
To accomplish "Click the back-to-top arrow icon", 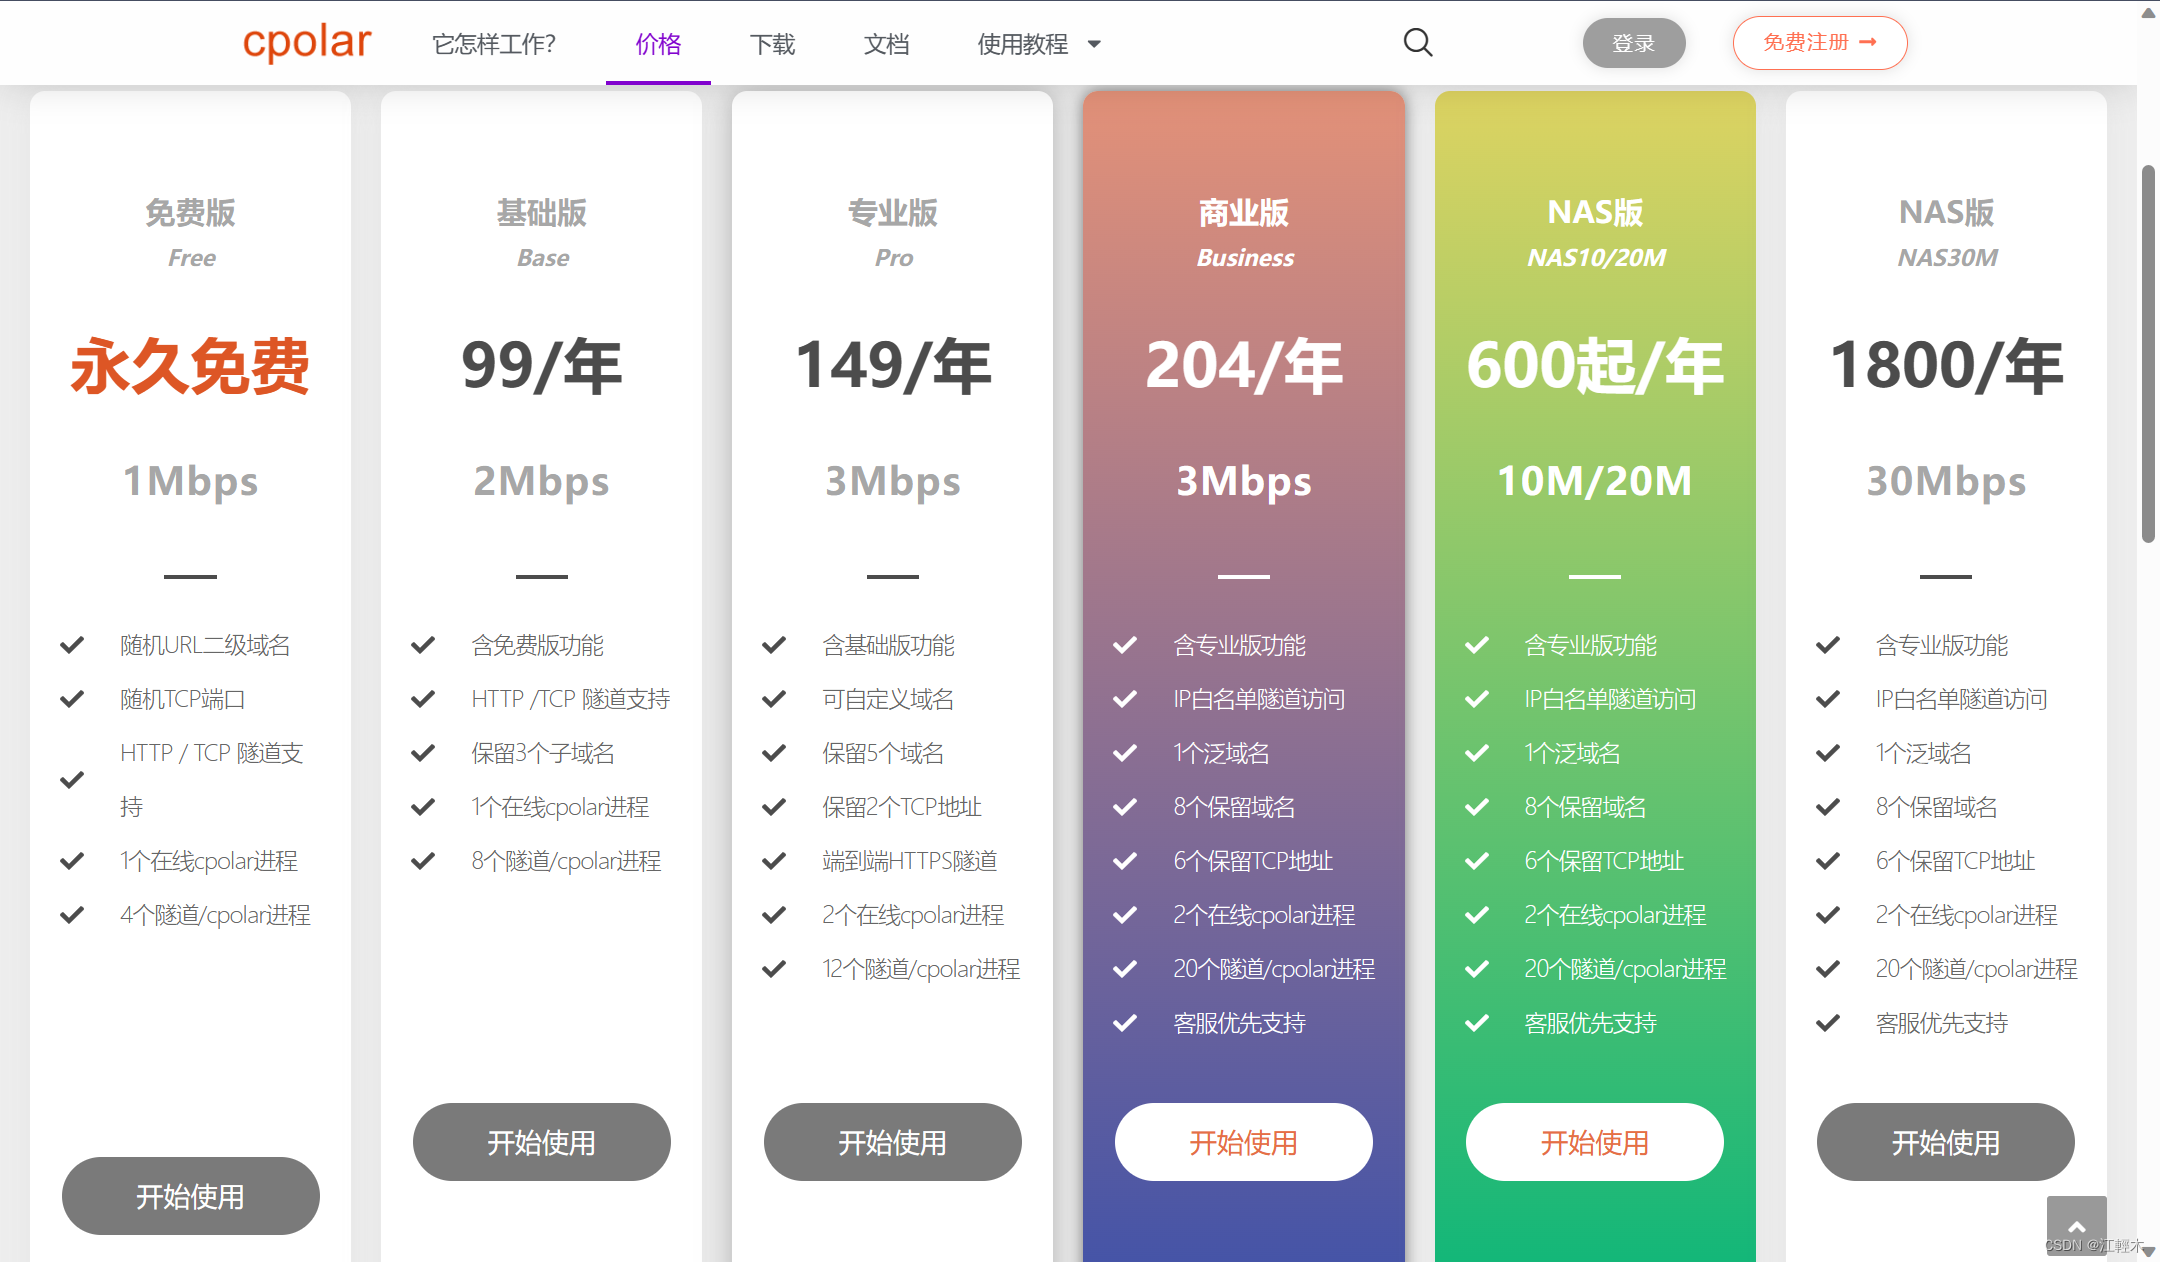I will tap(2076, 1225).
